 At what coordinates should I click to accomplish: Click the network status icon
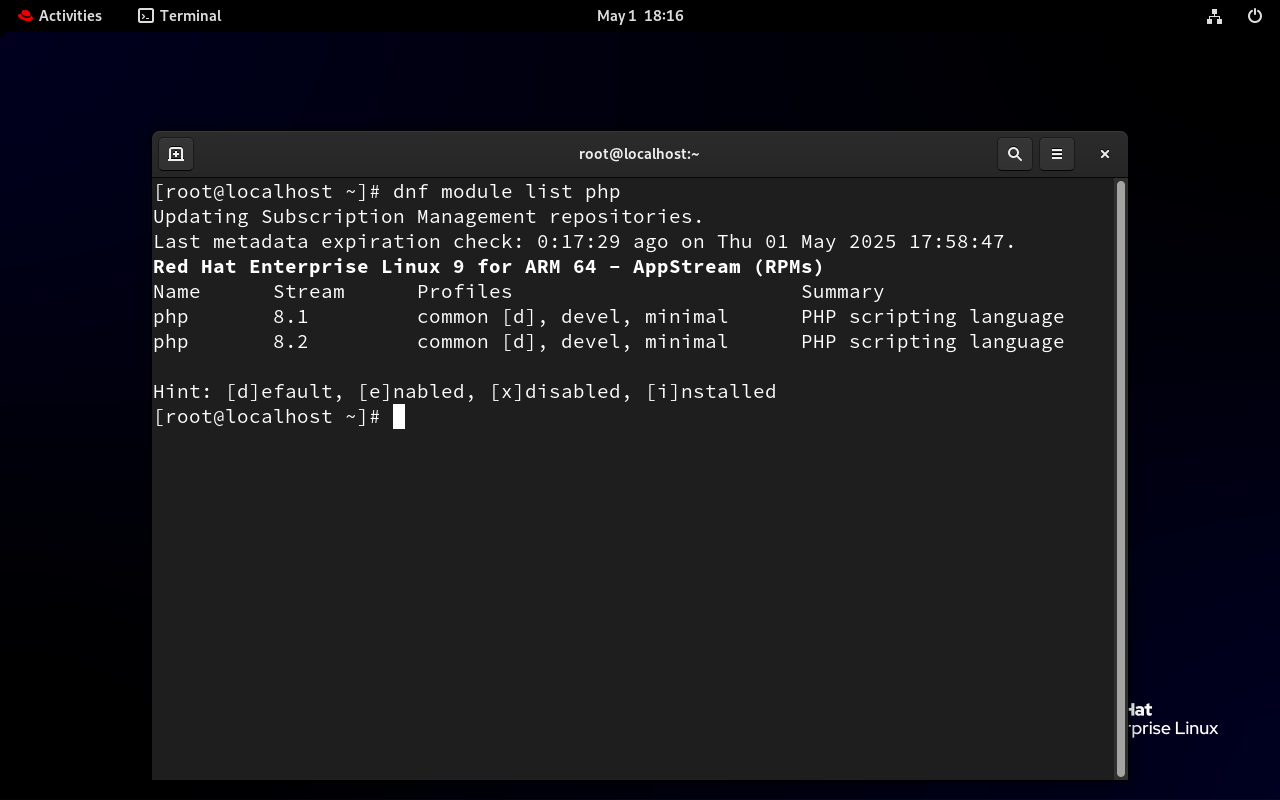(1214, 16)
